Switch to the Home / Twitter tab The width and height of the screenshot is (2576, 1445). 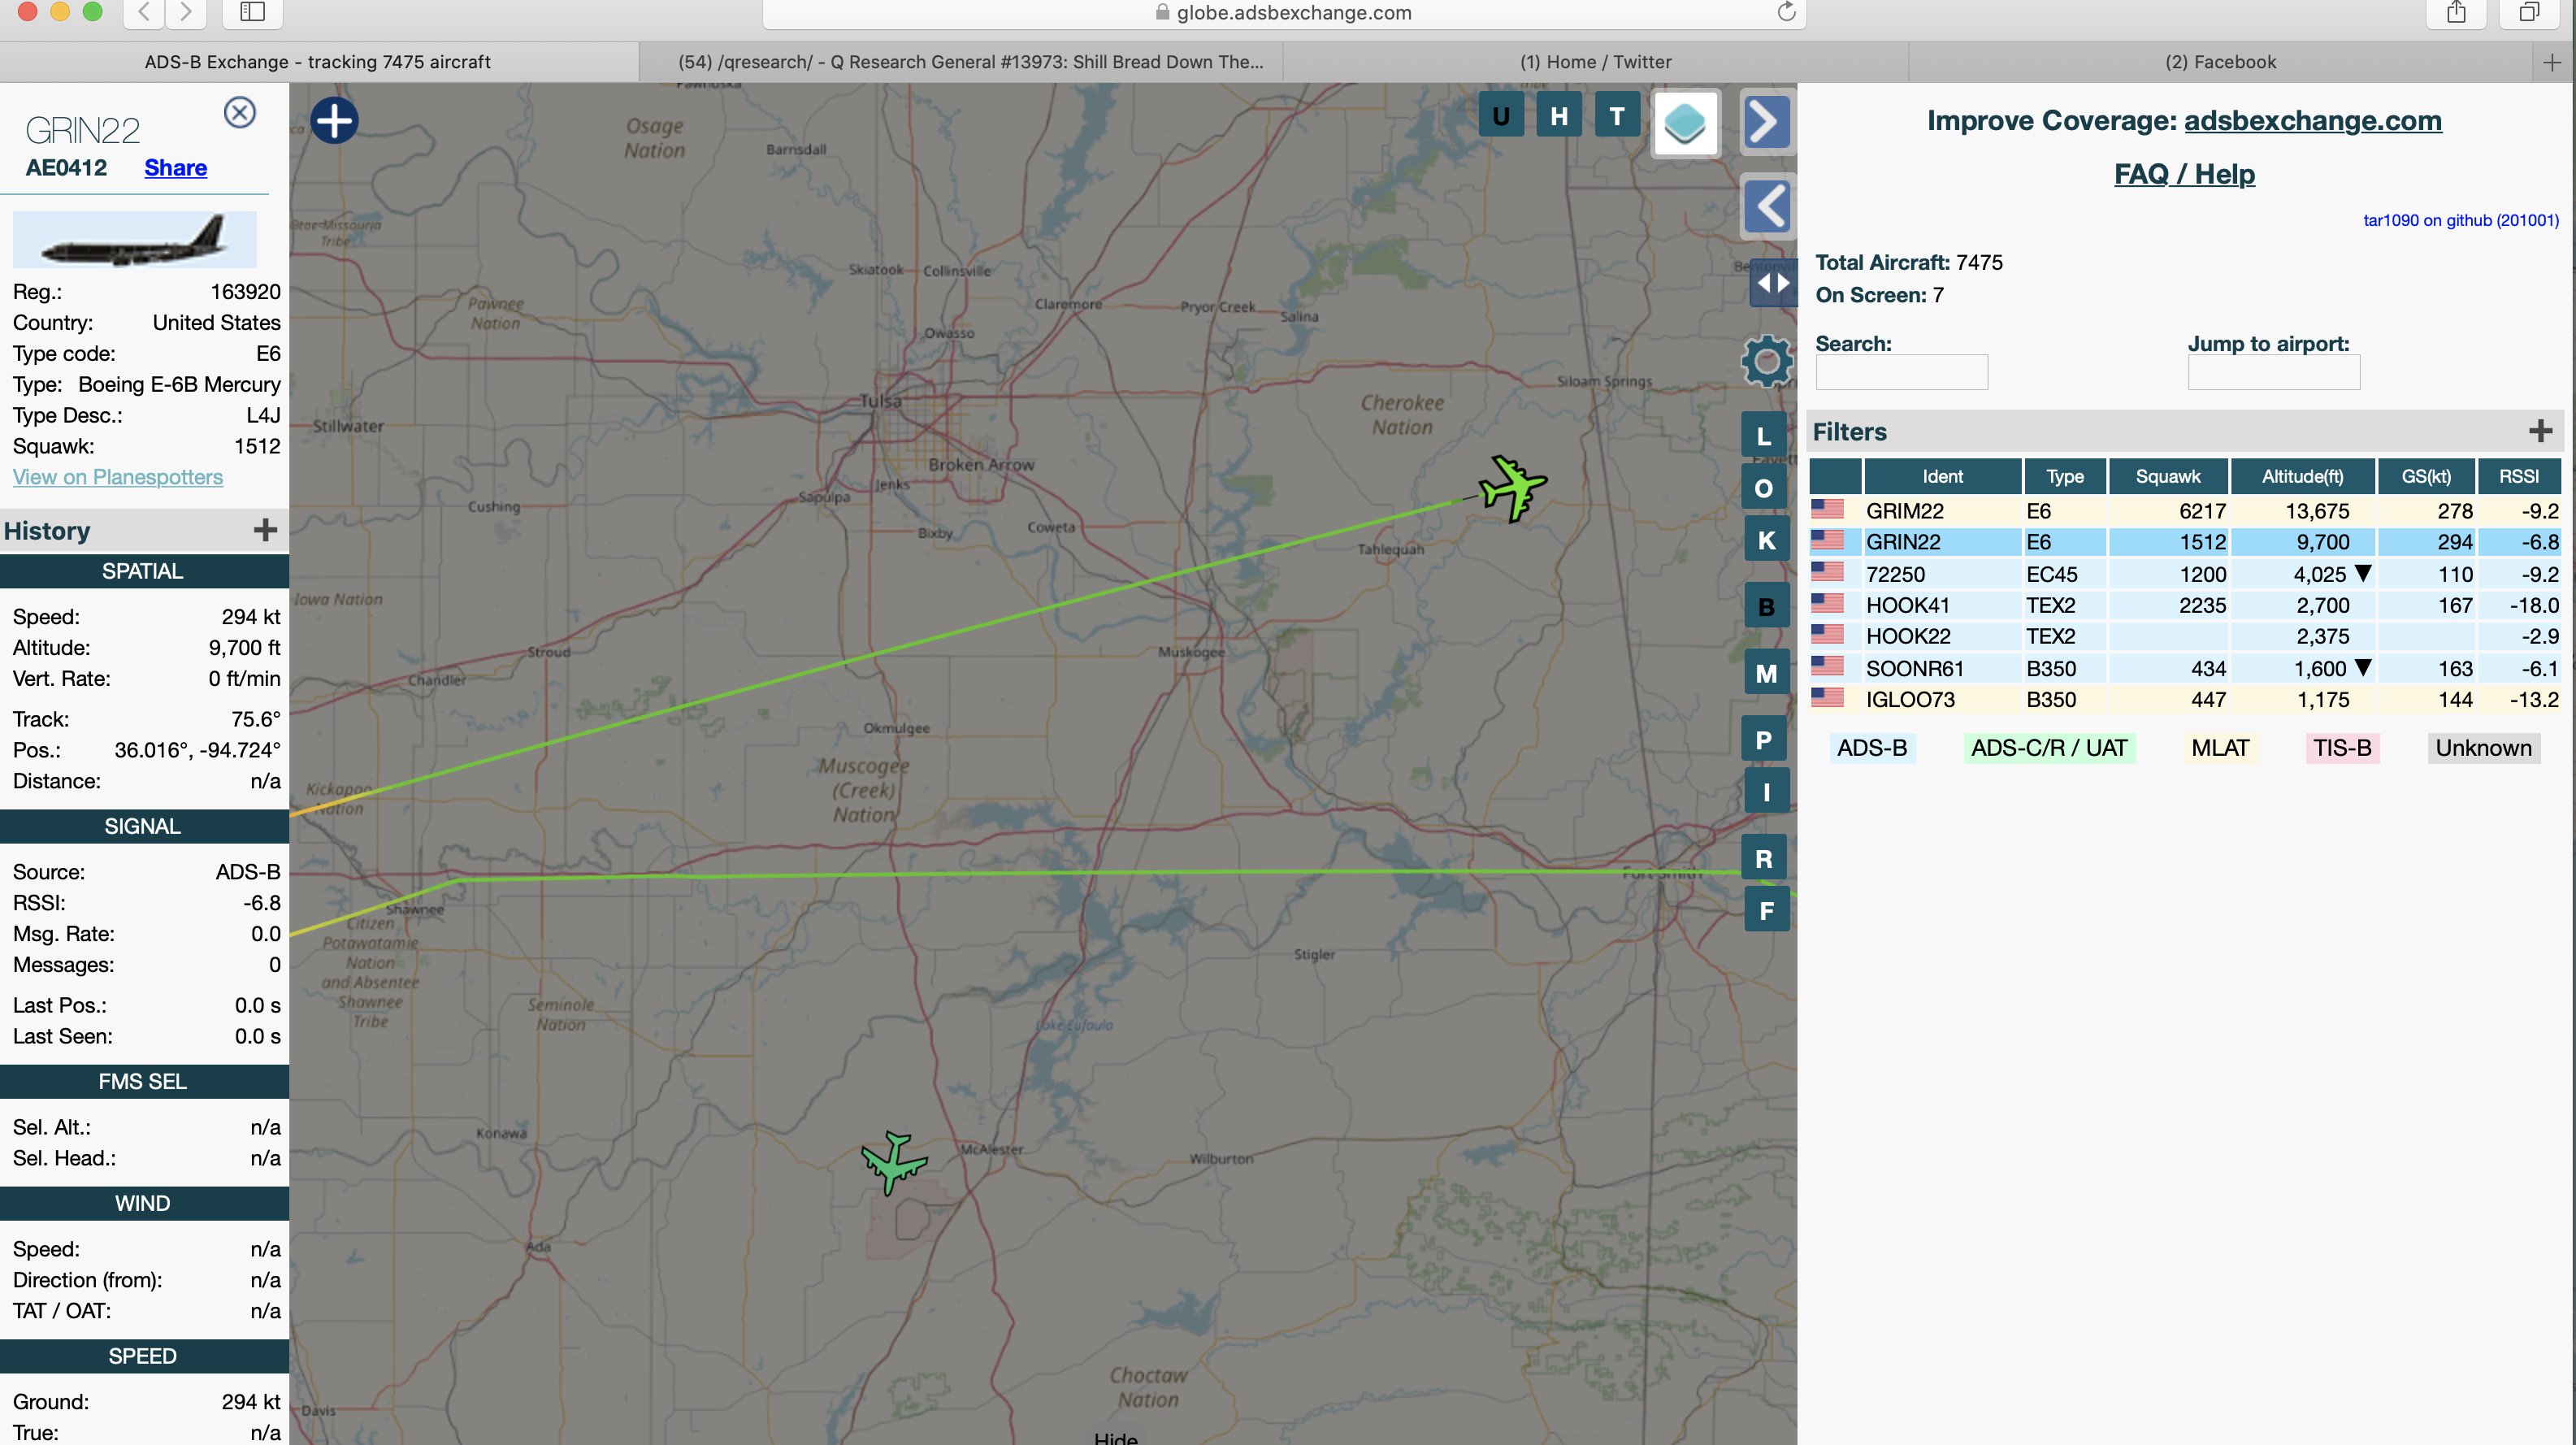pos(1595,62)
